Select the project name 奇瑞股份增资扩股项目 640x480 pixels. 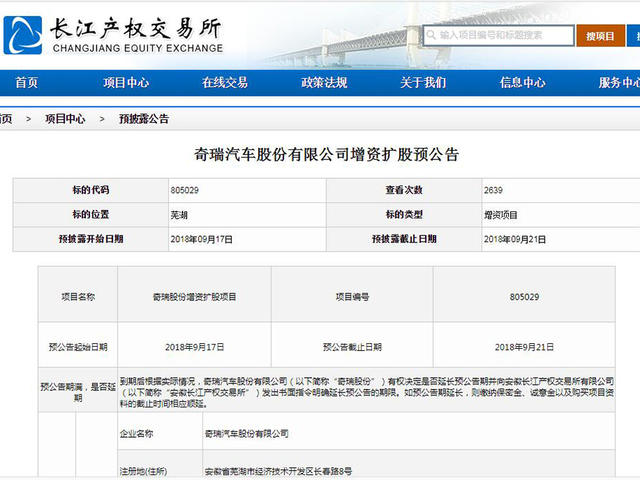click(x=194, y=297)
